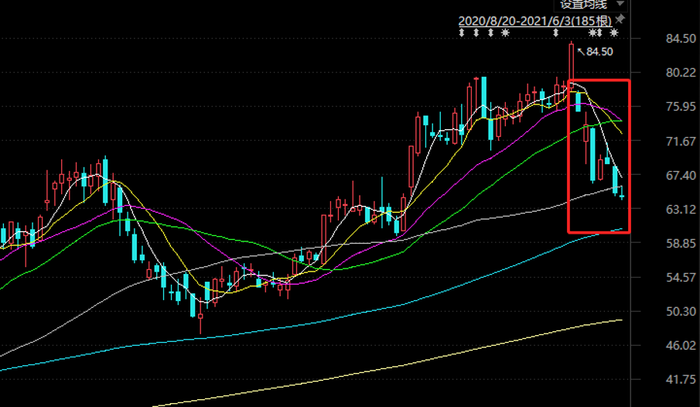Click the leftmost double-arrow event marker
700x407 pixels.
(x=462, y=33)
